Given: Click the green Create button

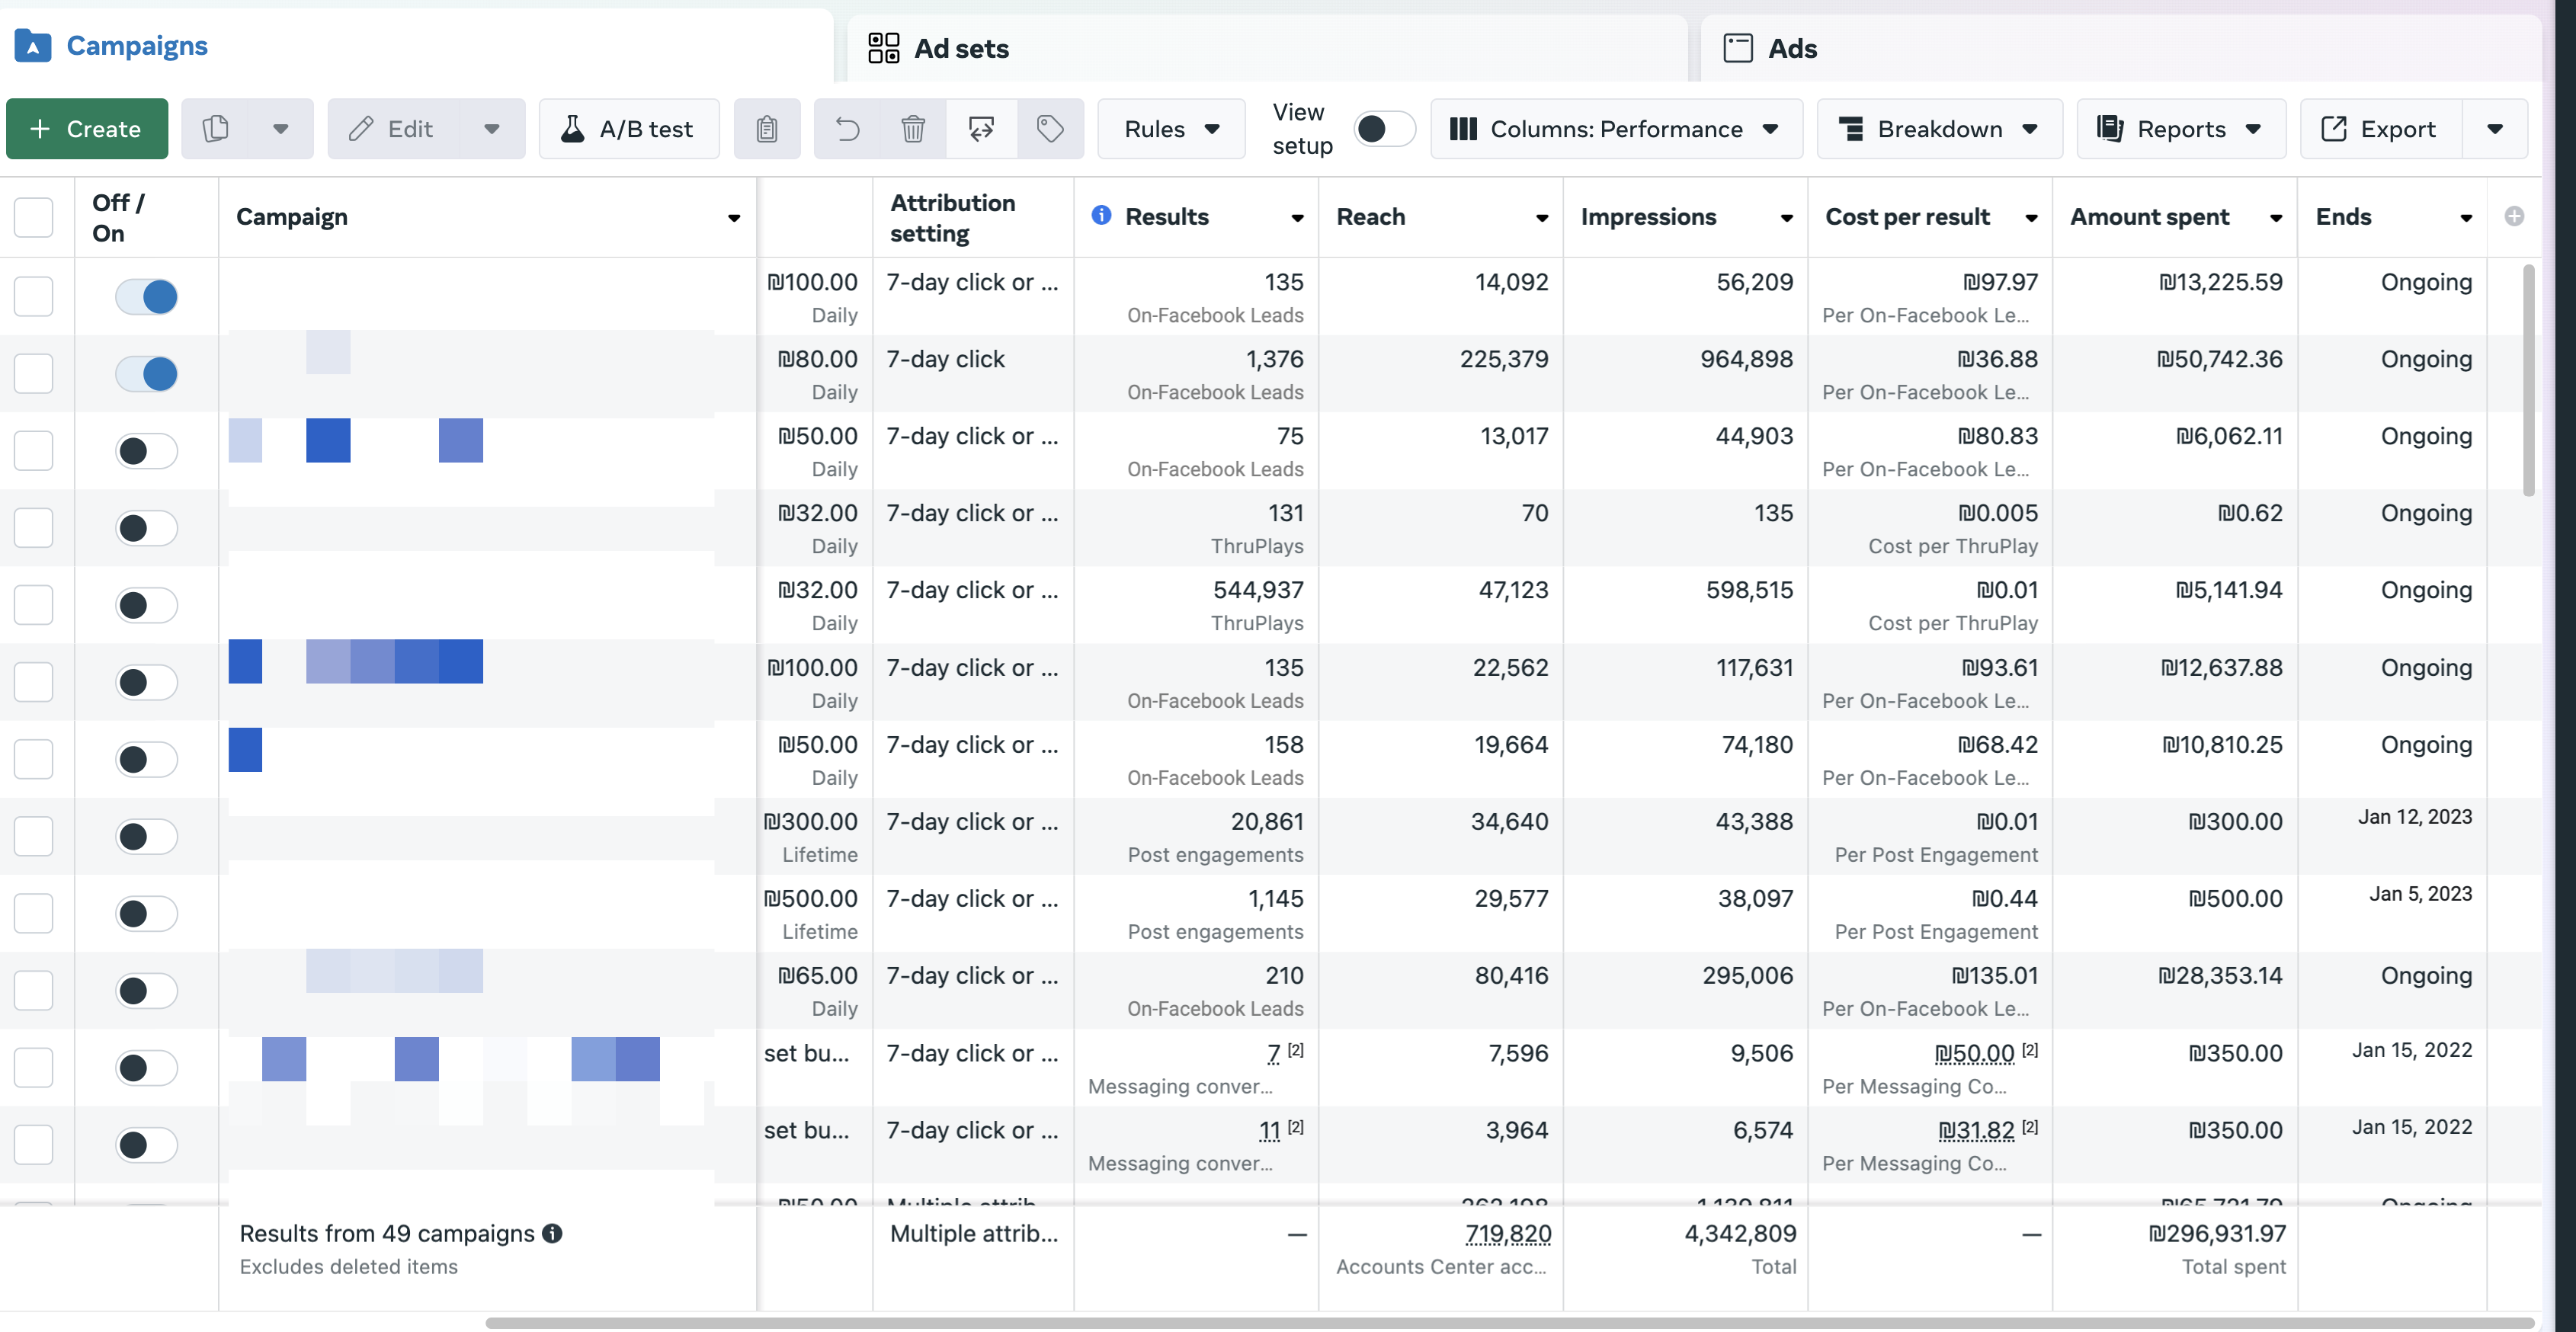Looking at the screenshot, I should (87, 129).
